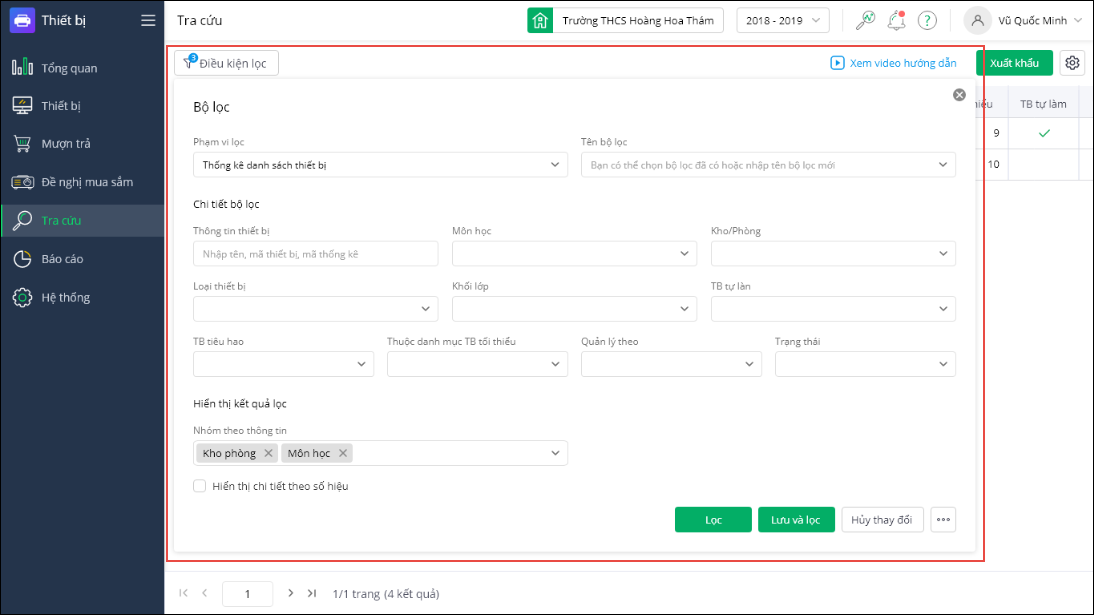Remove the Kho phòng tag
Viewport: 1094px width, 615px height.
click(x=268, y=453)
